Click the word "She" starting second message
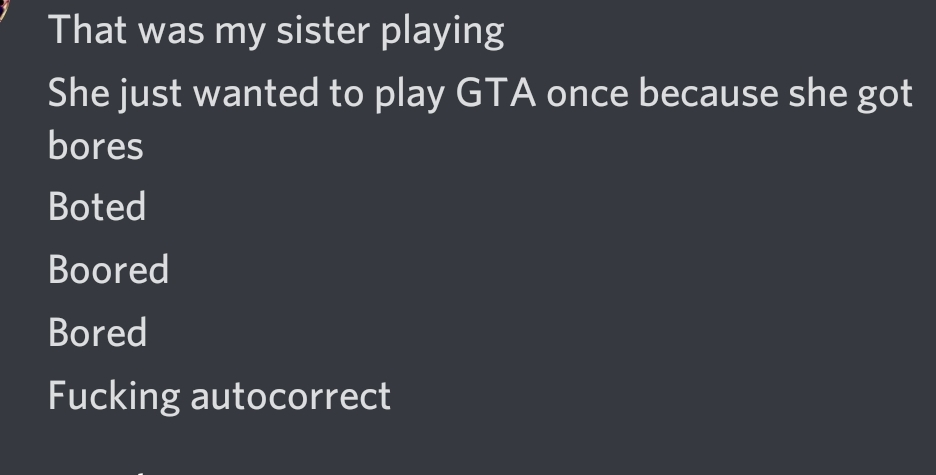 tap(79, 93)
